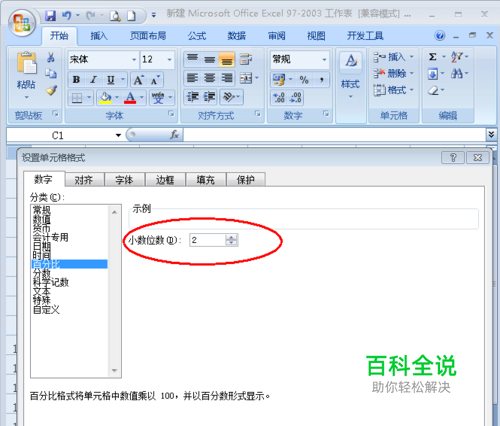Apply the comma style
The width and height of the screenshot is (500, 426).
click(322, 79)
